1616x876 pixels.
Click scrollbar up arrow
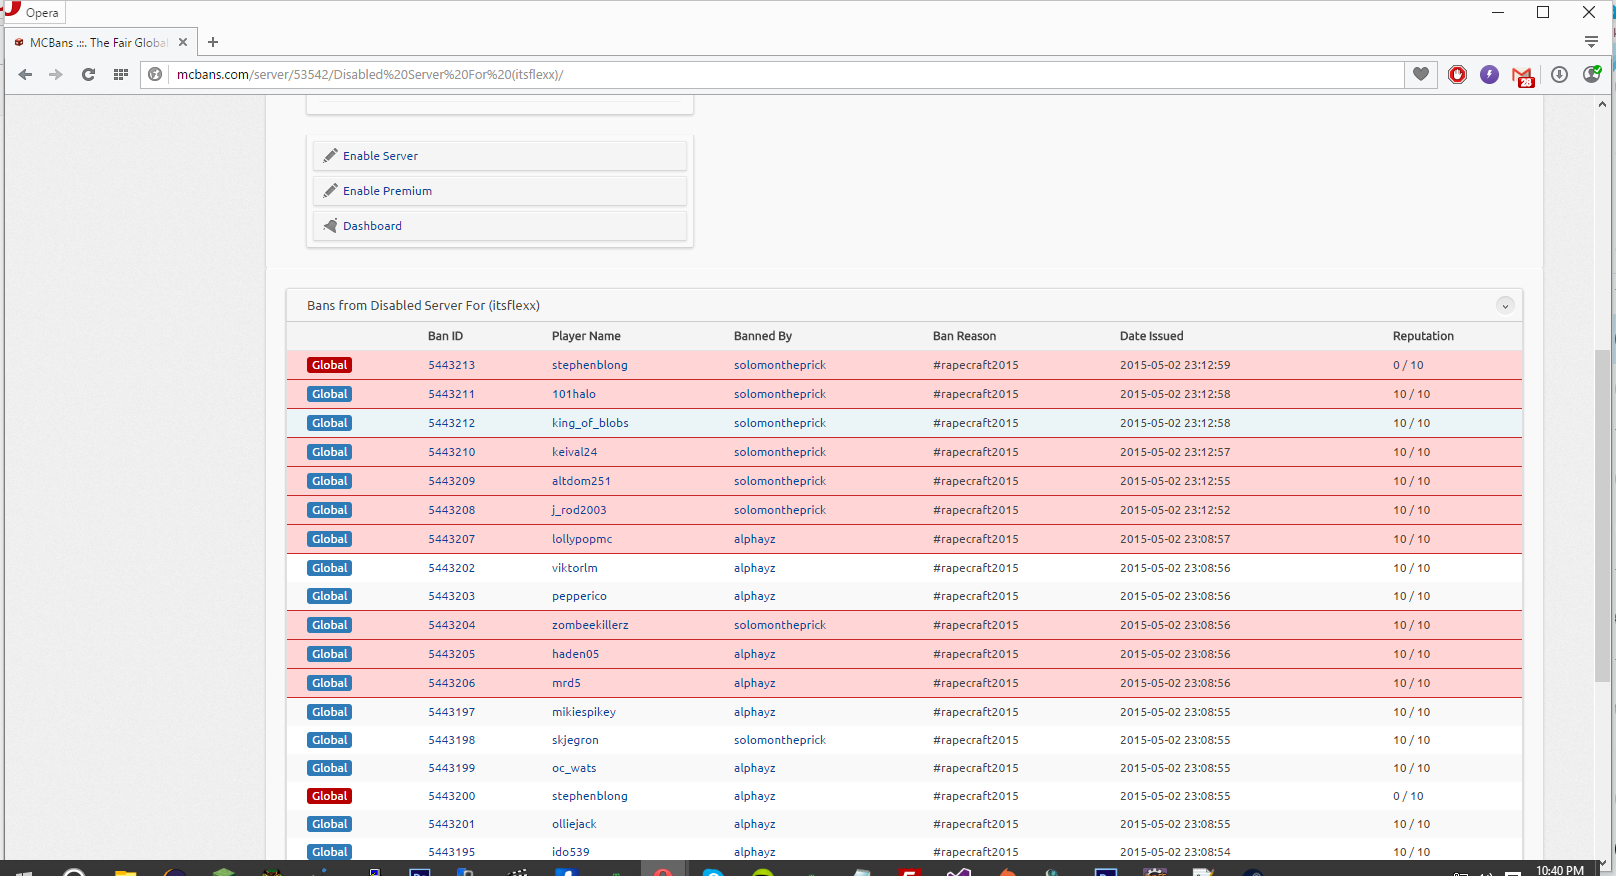[x=1602, y=104]
